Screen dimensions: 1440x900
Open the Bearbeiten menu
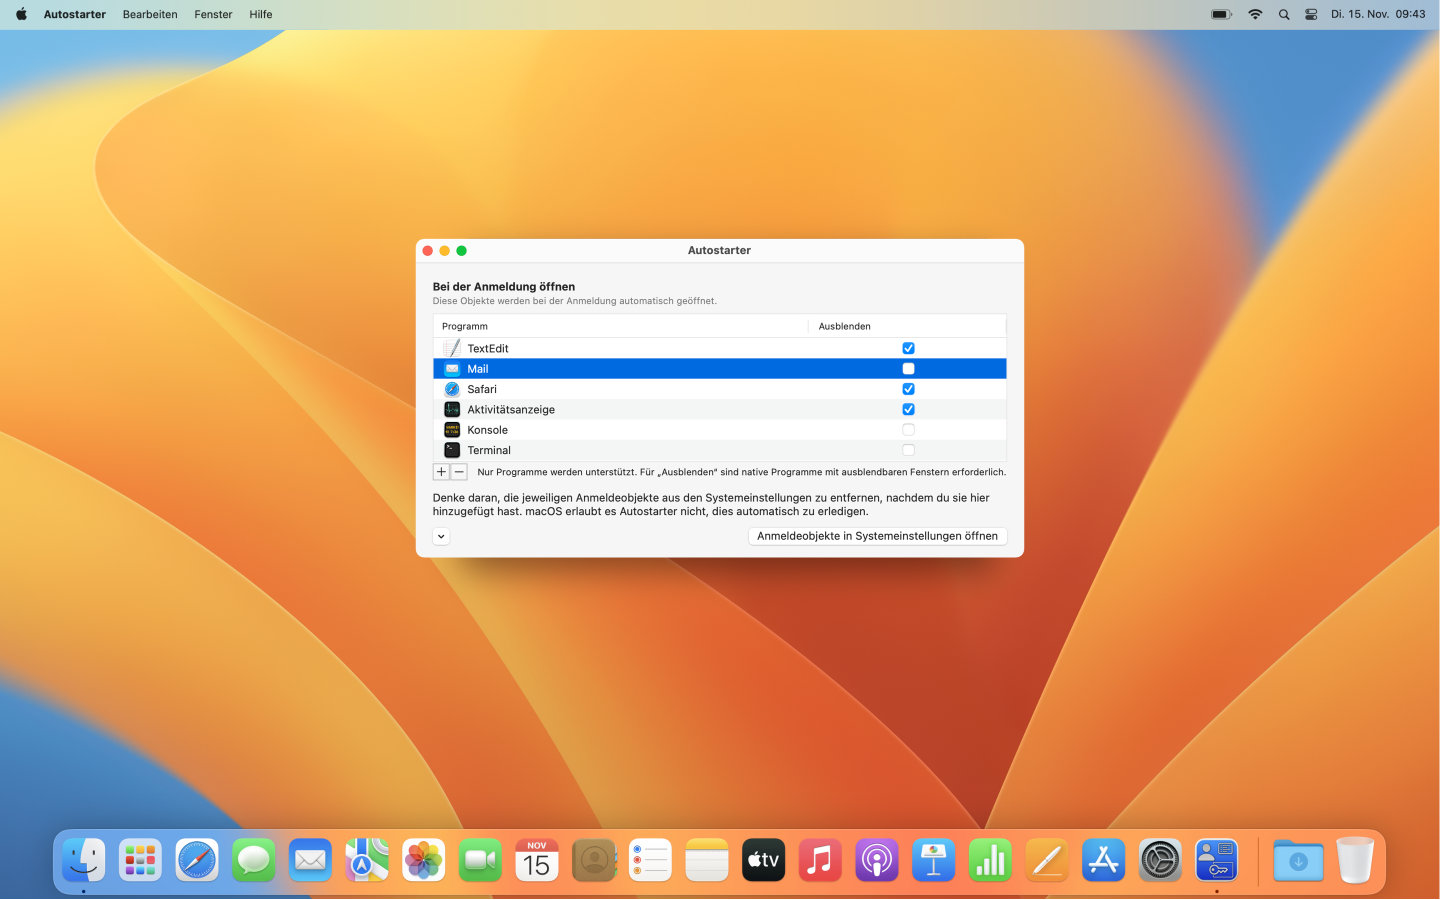point(150,14)
